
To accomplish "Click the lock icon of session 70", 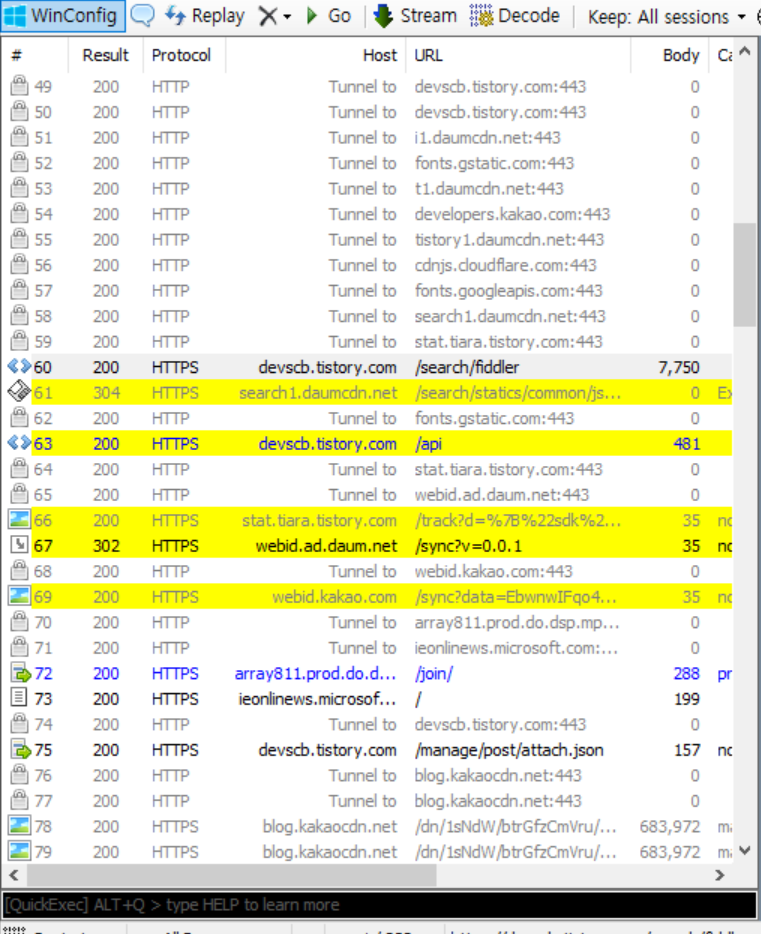I will click(x=20, y=622).
